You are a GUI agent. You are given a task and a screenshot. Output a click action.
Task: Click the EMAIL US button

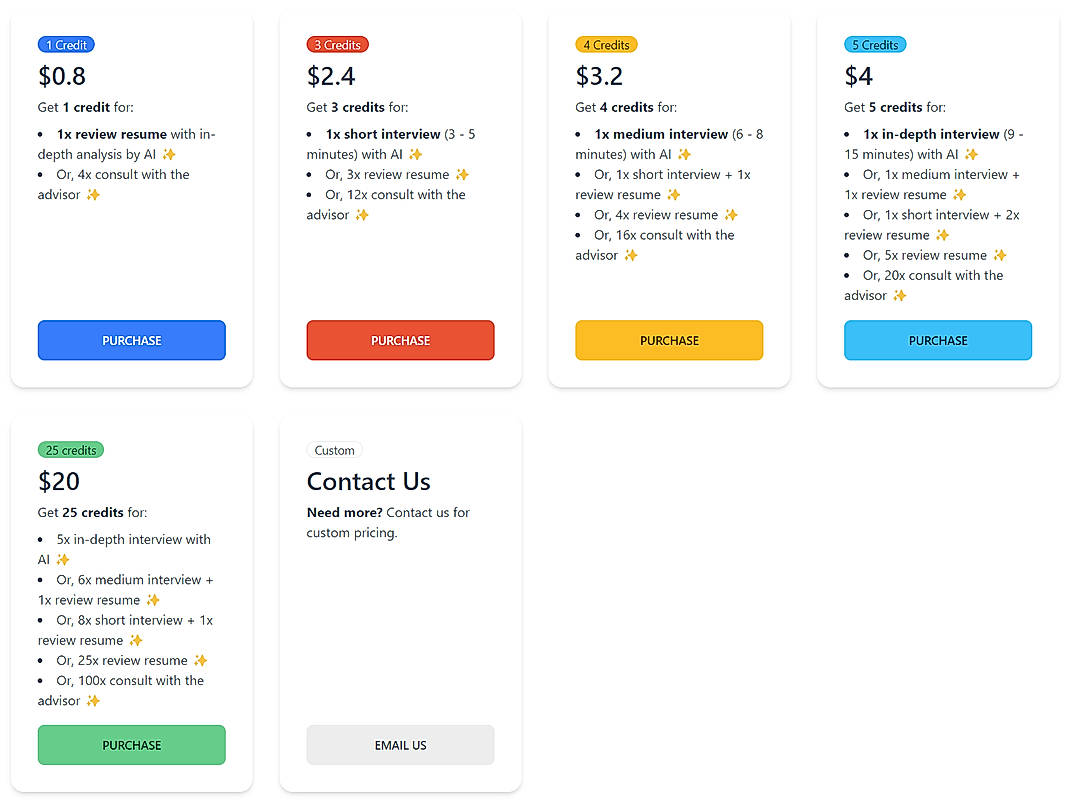pos(400,745)
